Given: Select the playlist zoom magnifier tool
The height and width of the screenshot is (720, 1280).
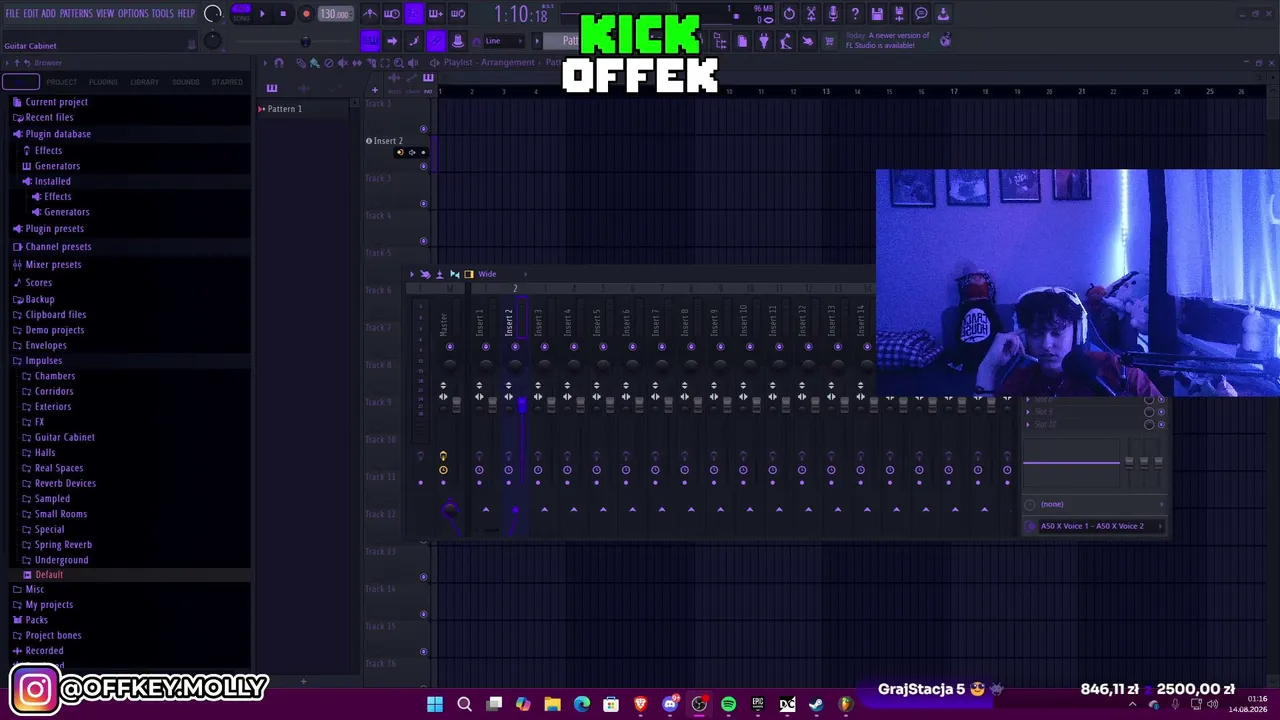Looking at the screenshot, I should pos(398,63).
